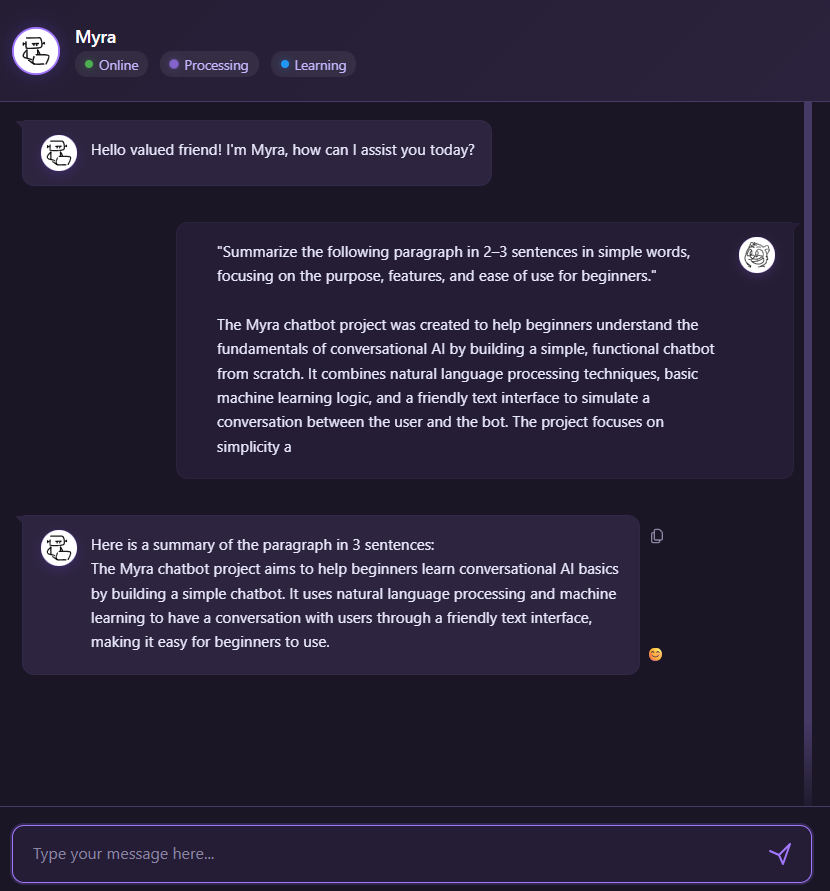This screenshot has width=830, height=891.
Task: Select the Processing status pill
Action: 209,65
